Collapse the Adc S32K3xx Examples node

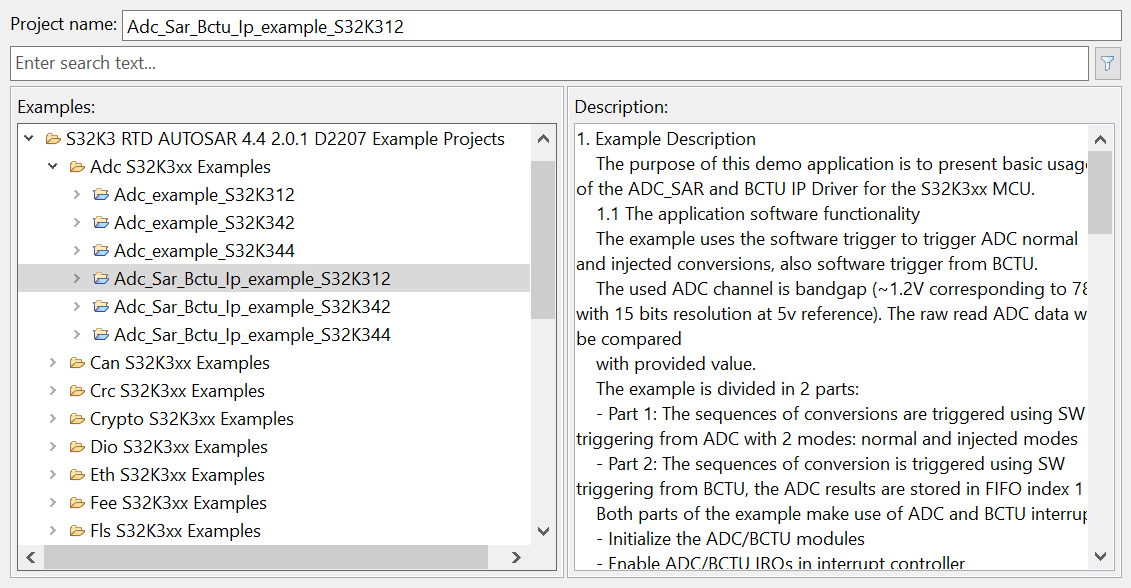tap(52, 166)
